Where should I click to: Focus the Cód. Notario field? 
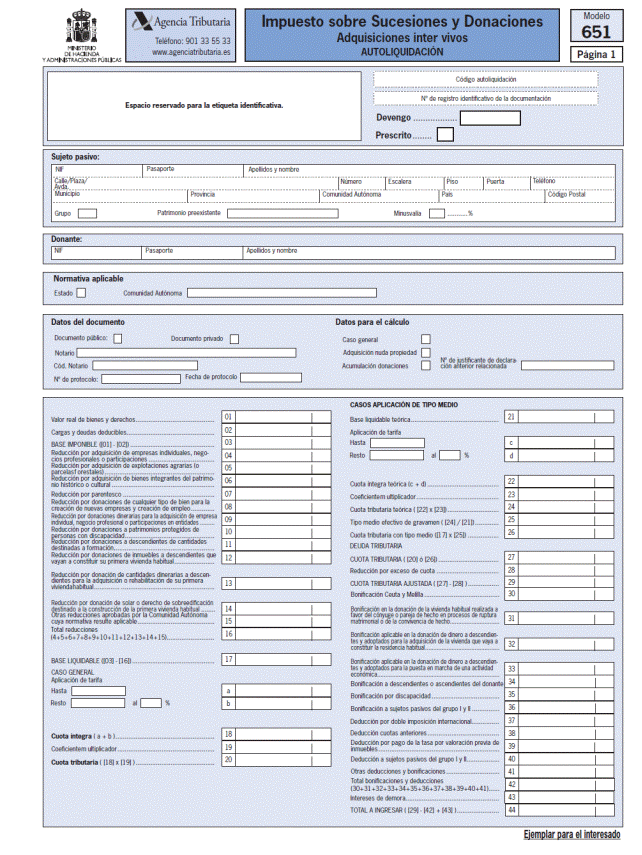tap(145, 365)
